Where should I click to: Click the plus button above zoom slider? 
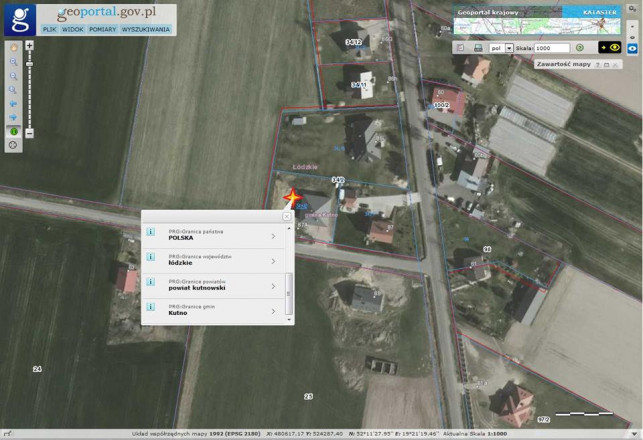[x=30, y=46]
